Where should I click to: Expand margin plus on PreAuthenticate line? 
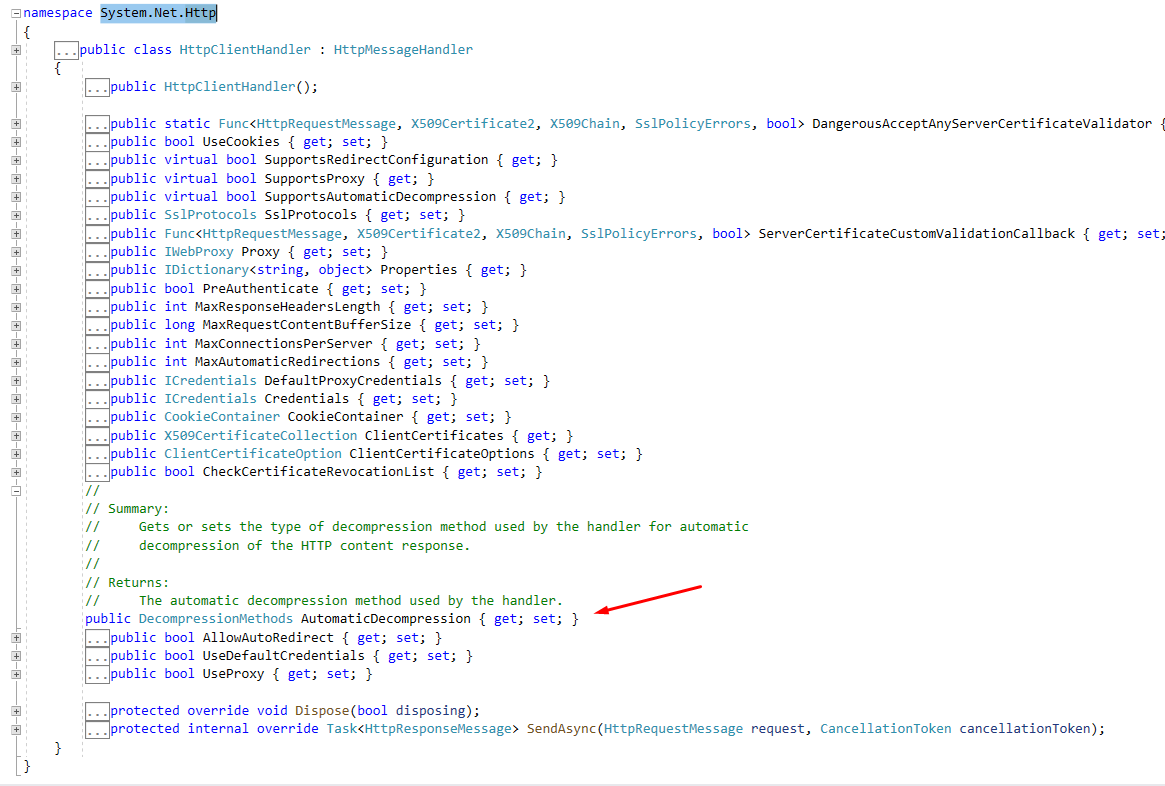click(16, 289)
